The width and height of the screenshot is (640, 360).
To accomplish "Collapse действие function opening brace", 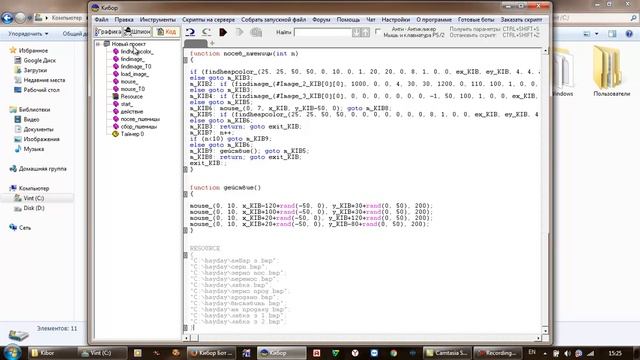I will [x=185, y=194].
